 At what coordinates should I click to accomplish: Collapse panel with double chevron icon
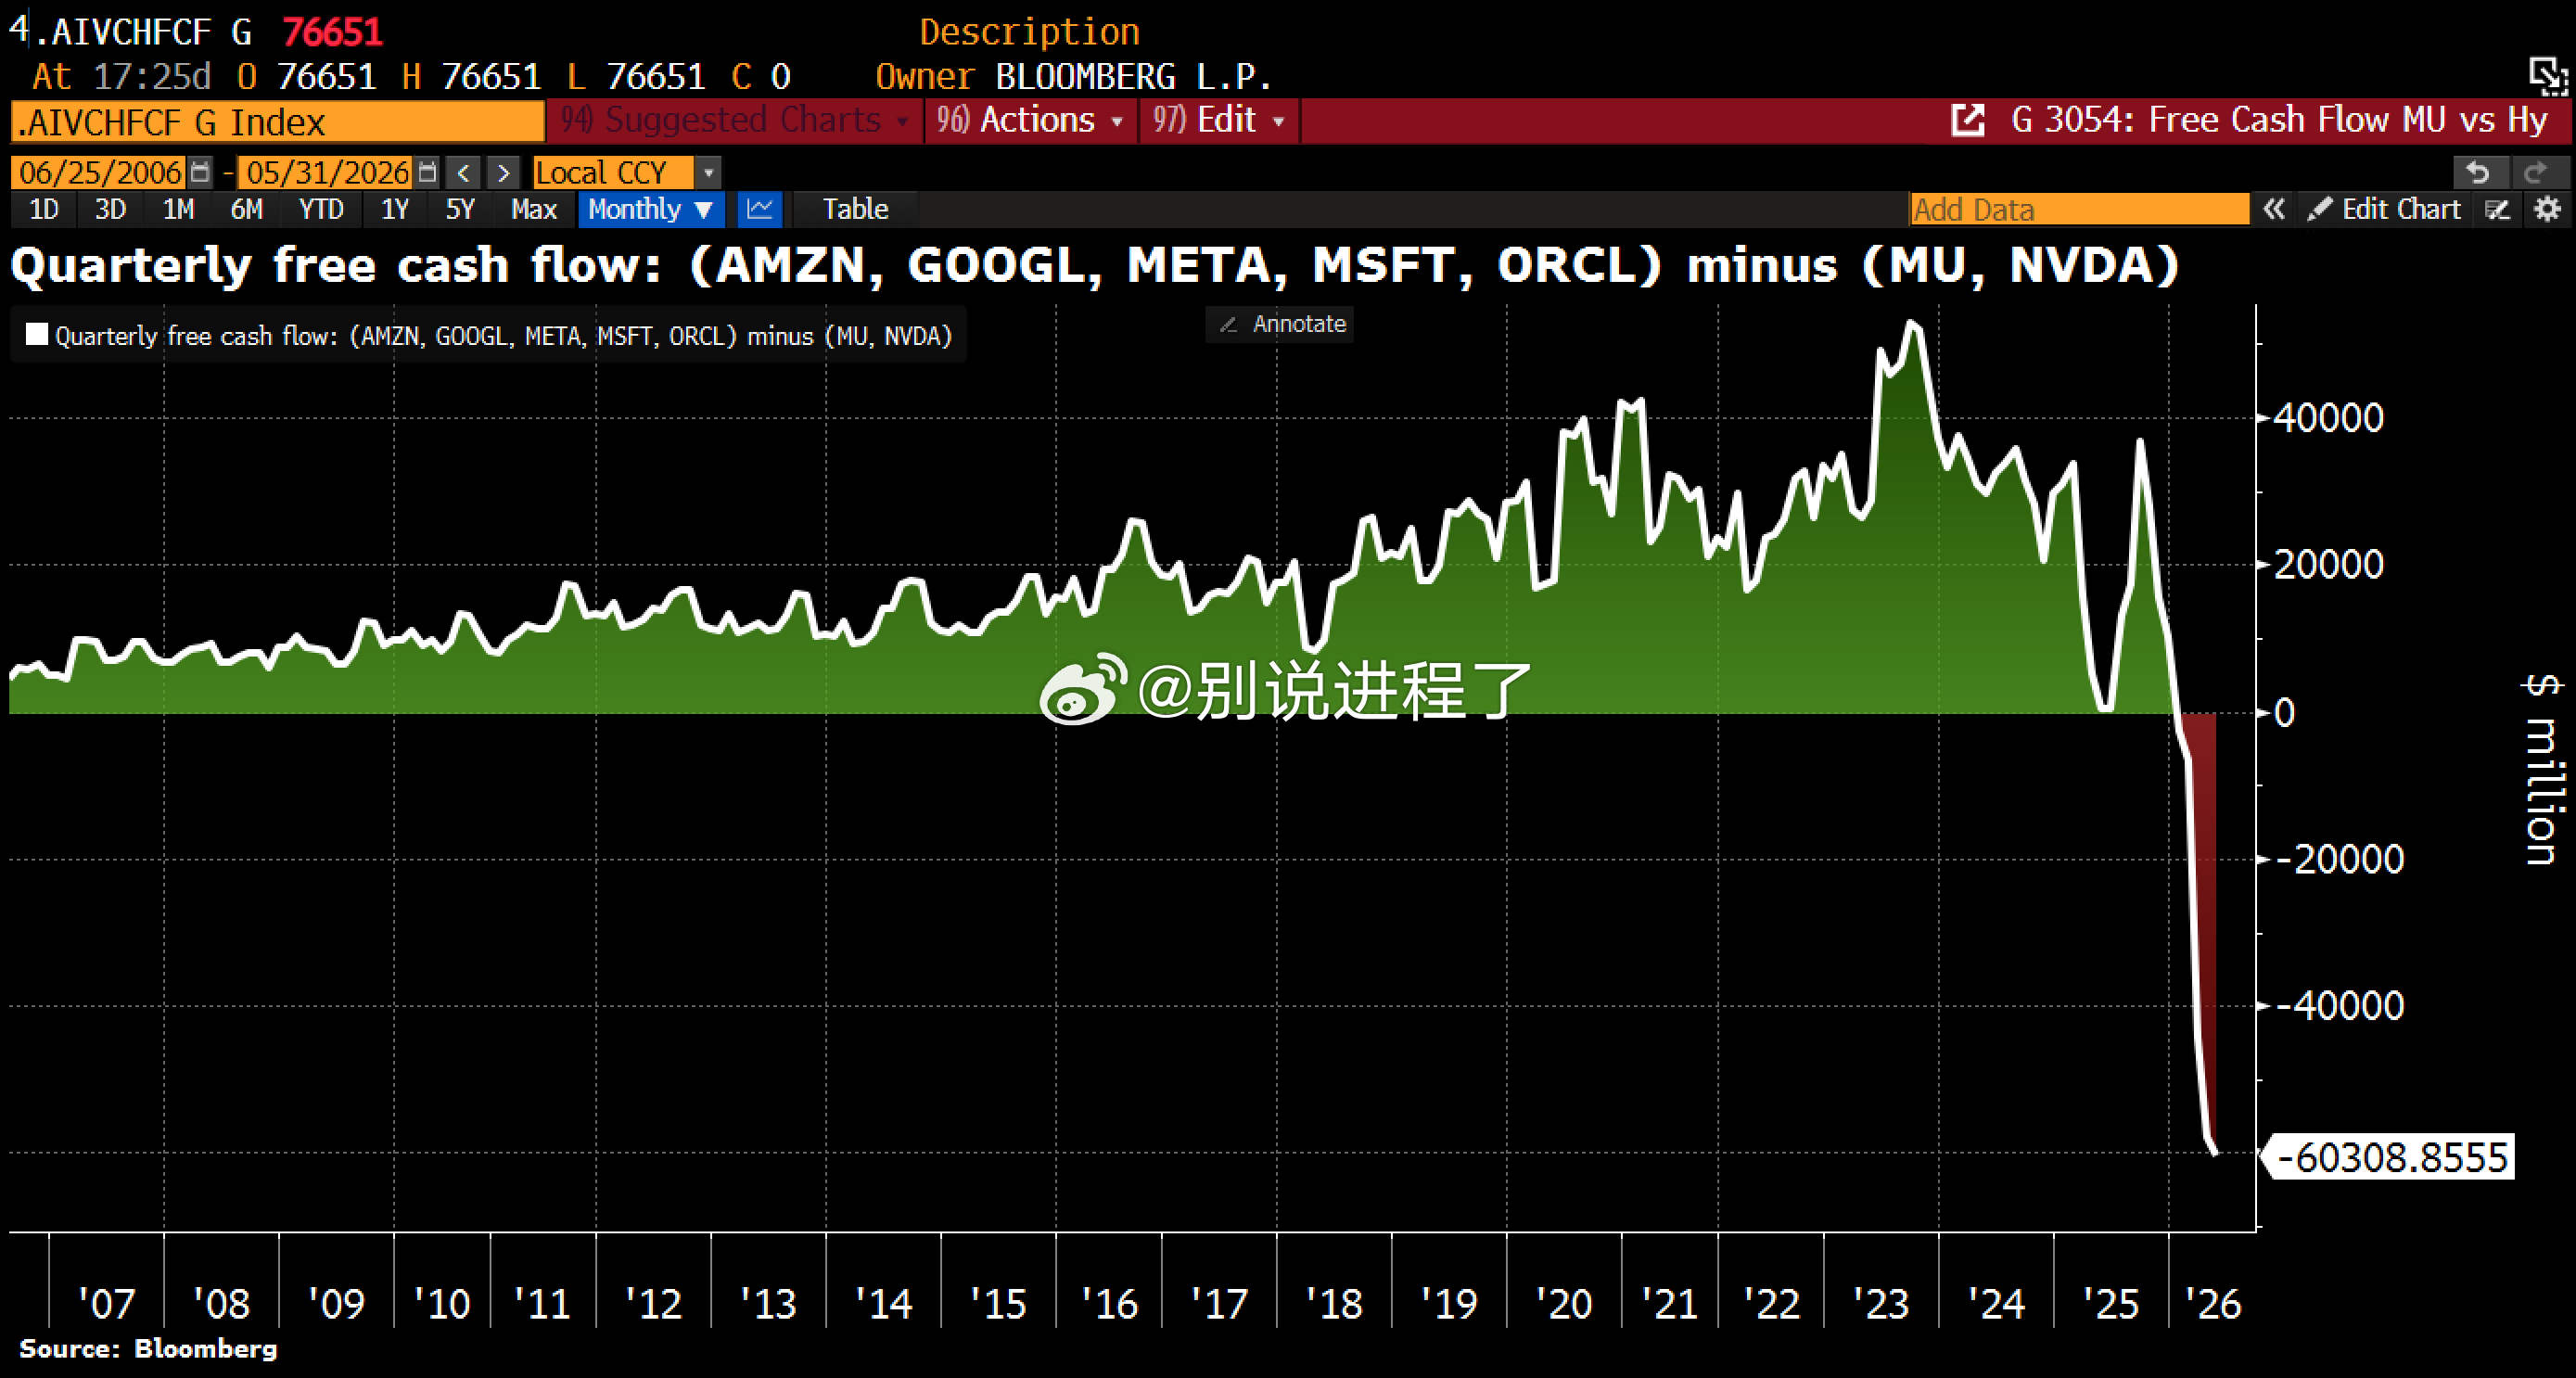2274,209
